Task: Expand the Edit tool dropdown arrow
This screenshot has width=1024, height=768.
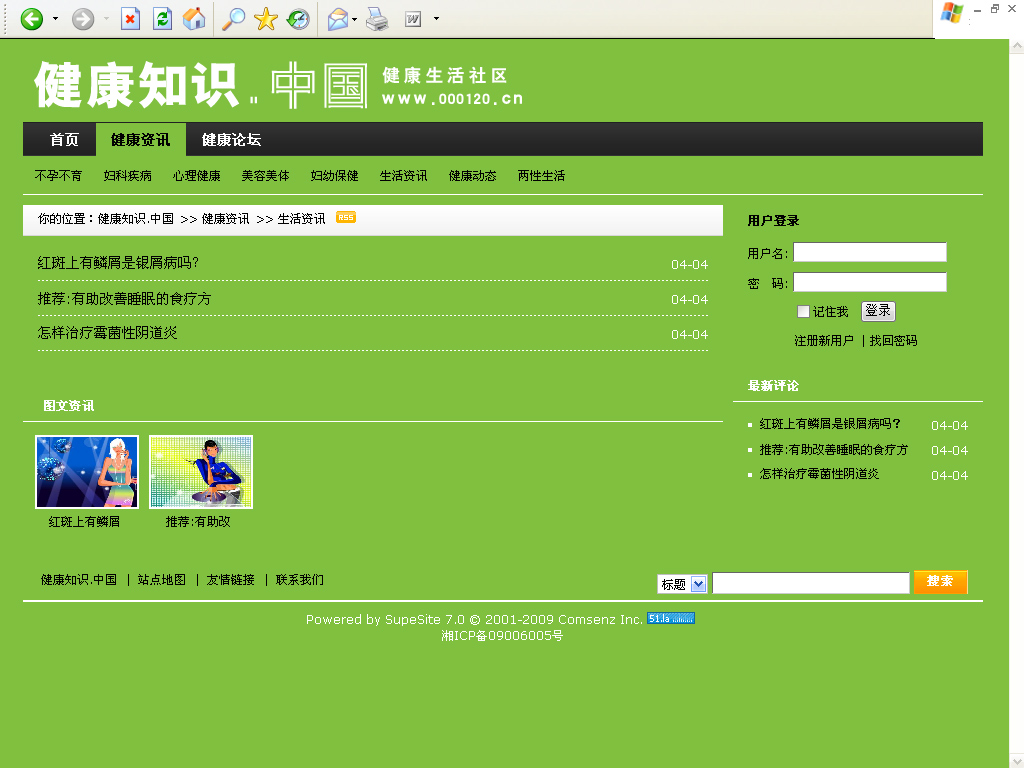Action: tap(436, 19)
